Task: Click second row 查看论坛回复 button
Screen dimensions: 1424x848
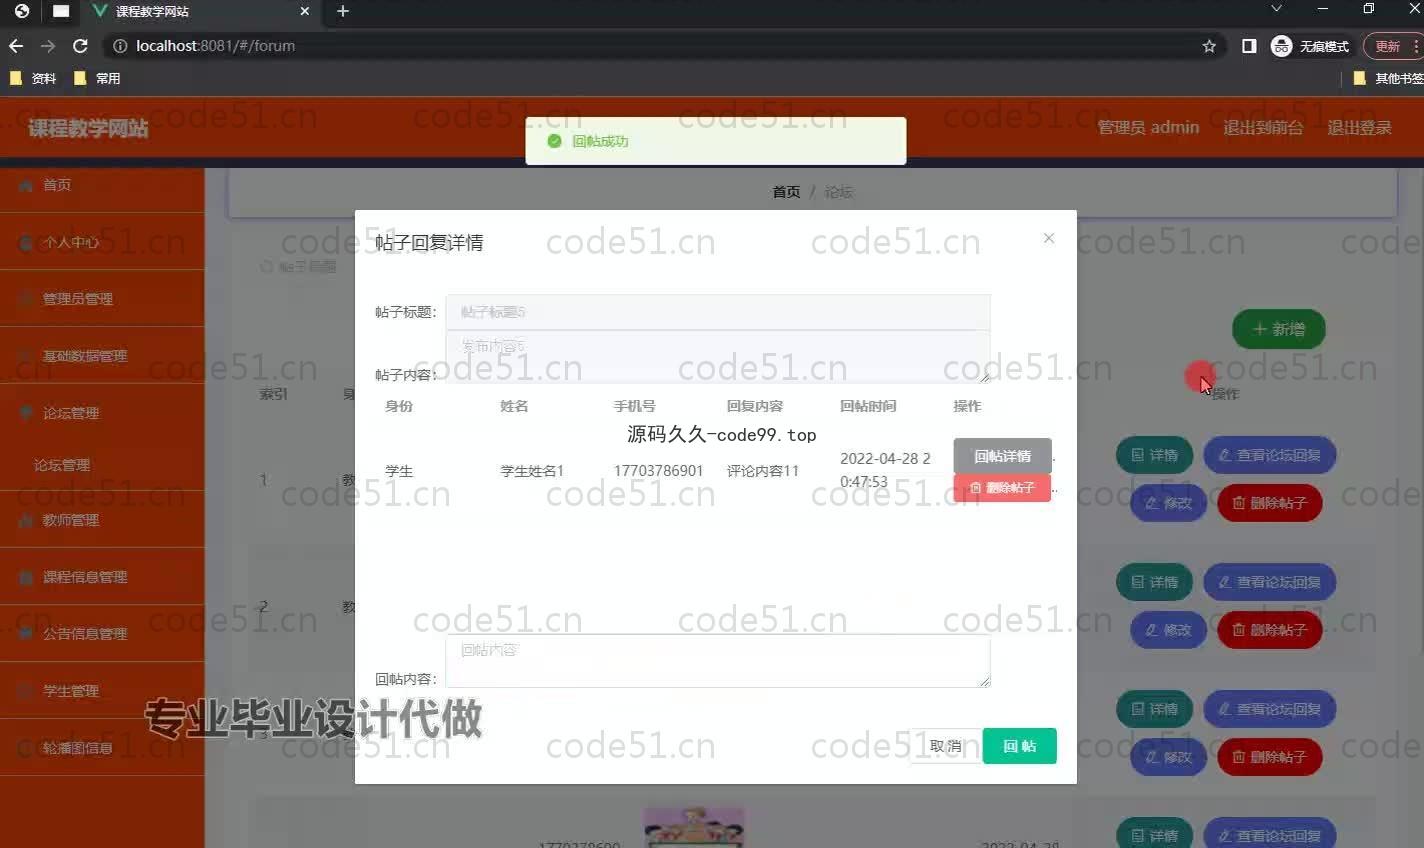Action: (1270, 582)
